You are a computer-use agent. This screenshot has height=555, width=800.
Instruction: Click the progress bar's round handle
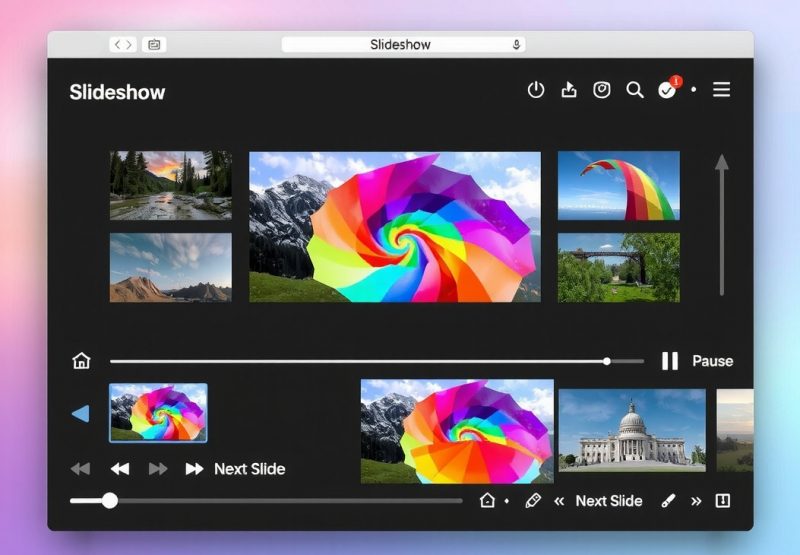(607, 361)
